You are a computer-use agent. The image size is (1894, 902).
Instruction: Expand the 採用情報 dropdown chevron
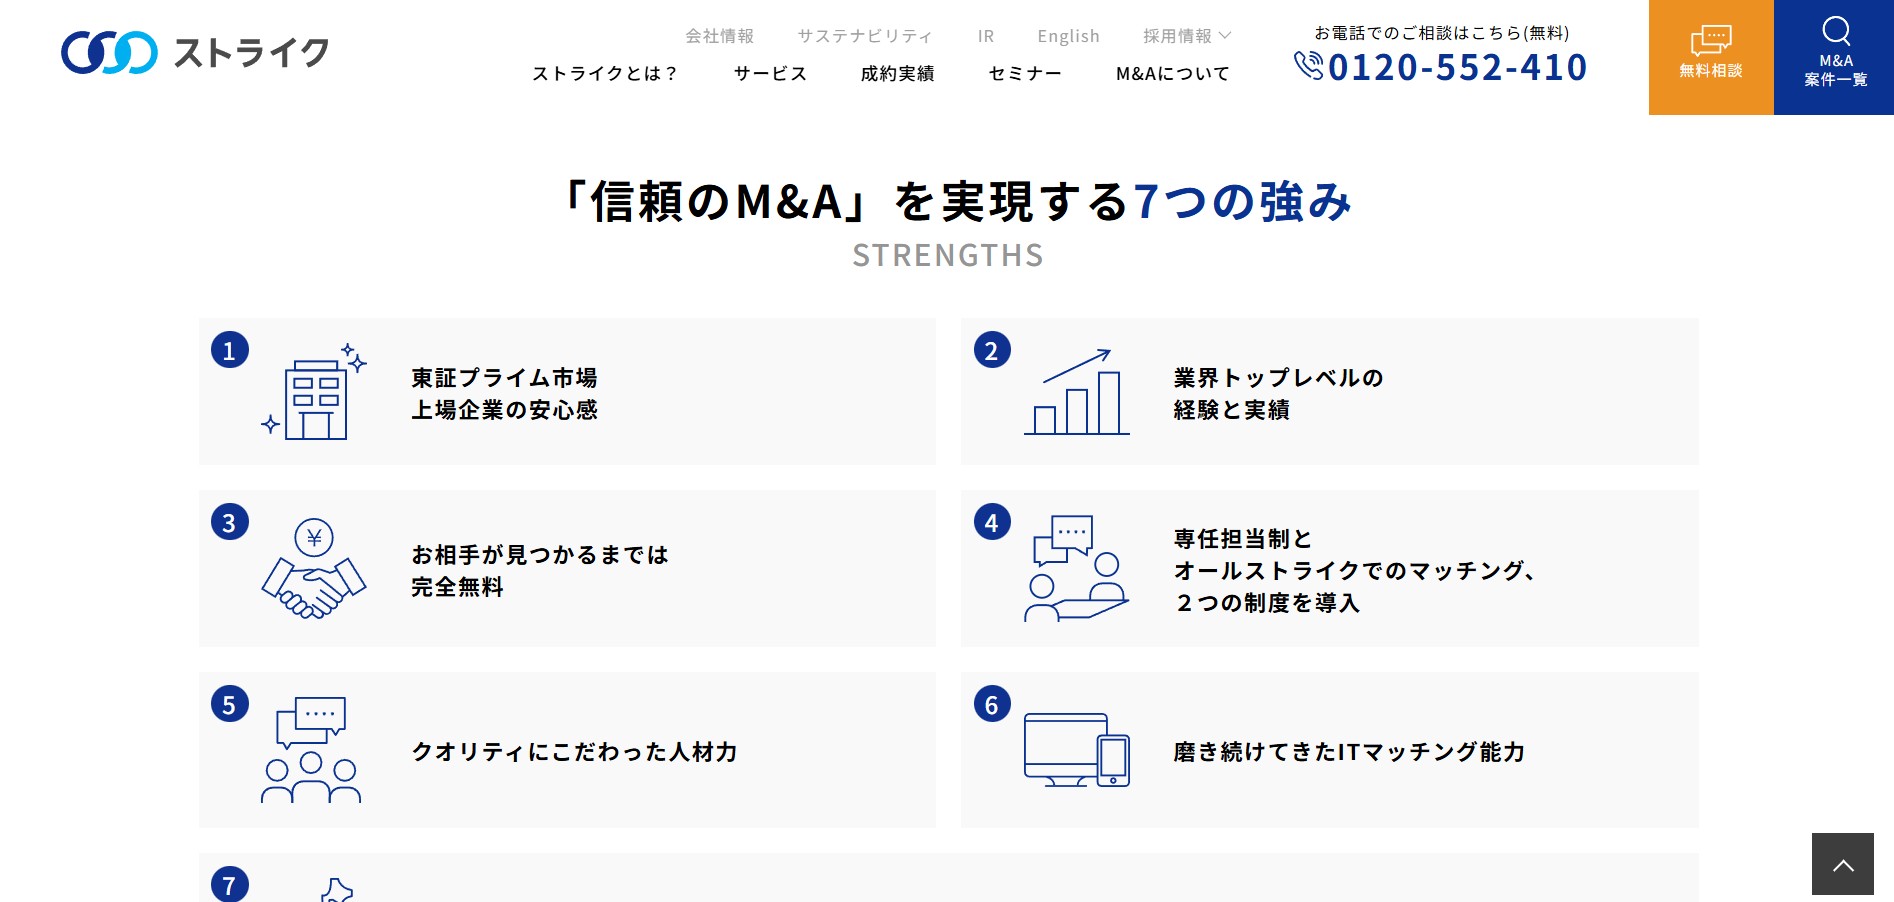pyautogui.click(x=1225, y=36)
